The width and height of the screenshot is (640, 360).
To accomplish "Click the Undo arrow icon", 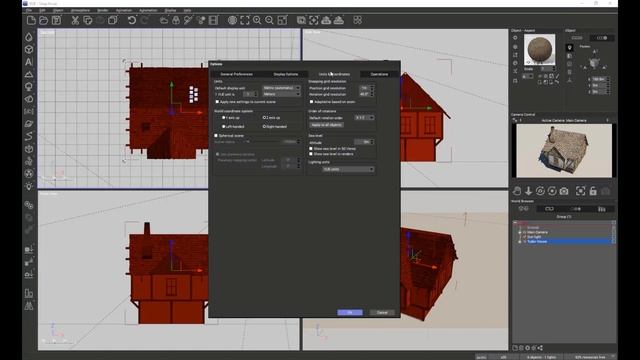I will [131, 20].
